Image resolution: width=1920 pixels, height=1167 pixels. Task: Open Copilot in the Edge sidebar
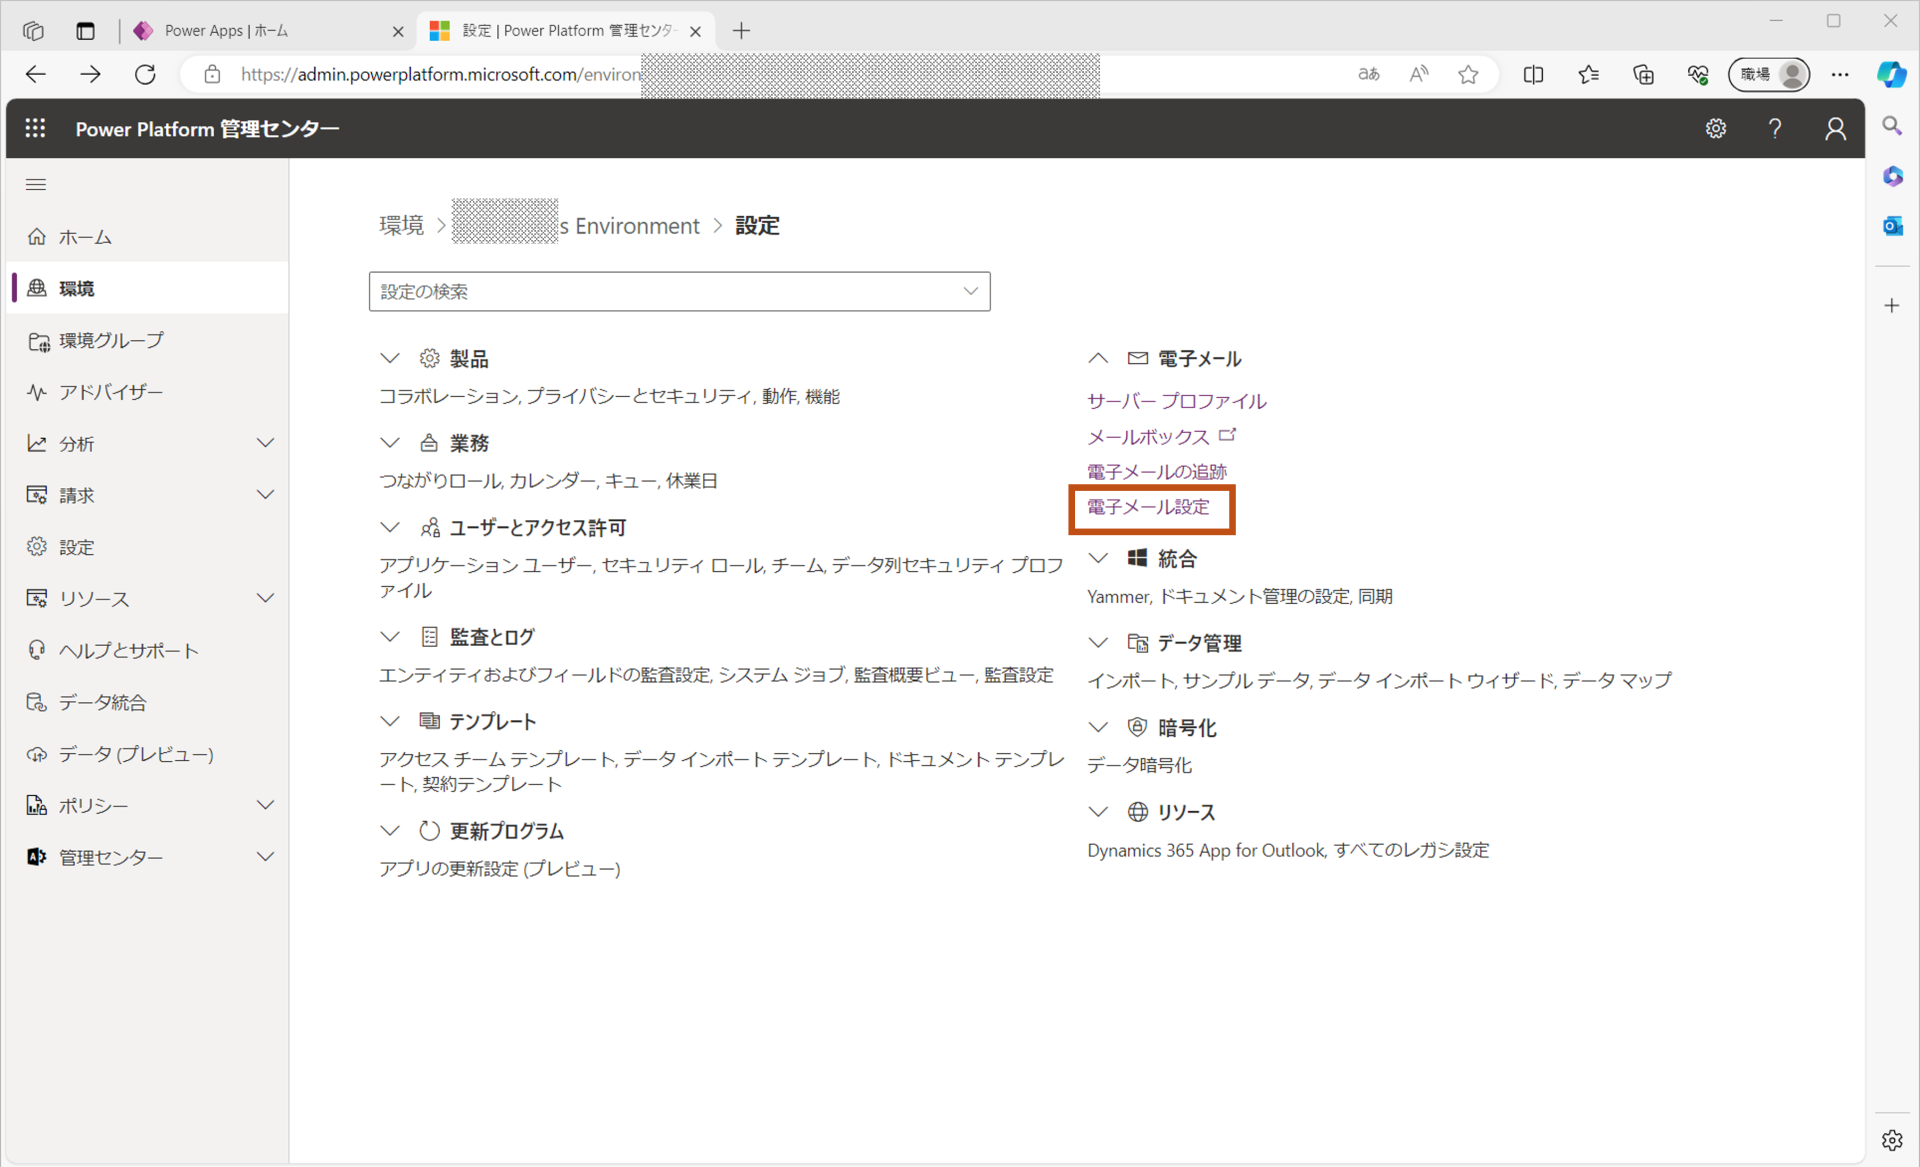[1892, 75]
